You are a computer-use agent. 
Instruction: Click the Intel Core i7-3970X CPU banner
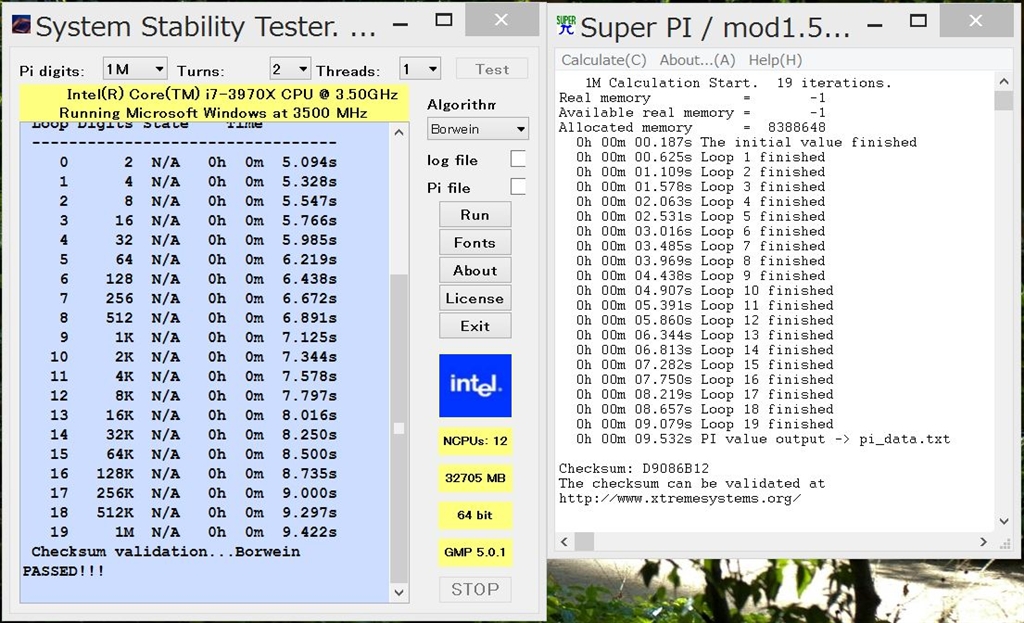click(x=214, y=103)
